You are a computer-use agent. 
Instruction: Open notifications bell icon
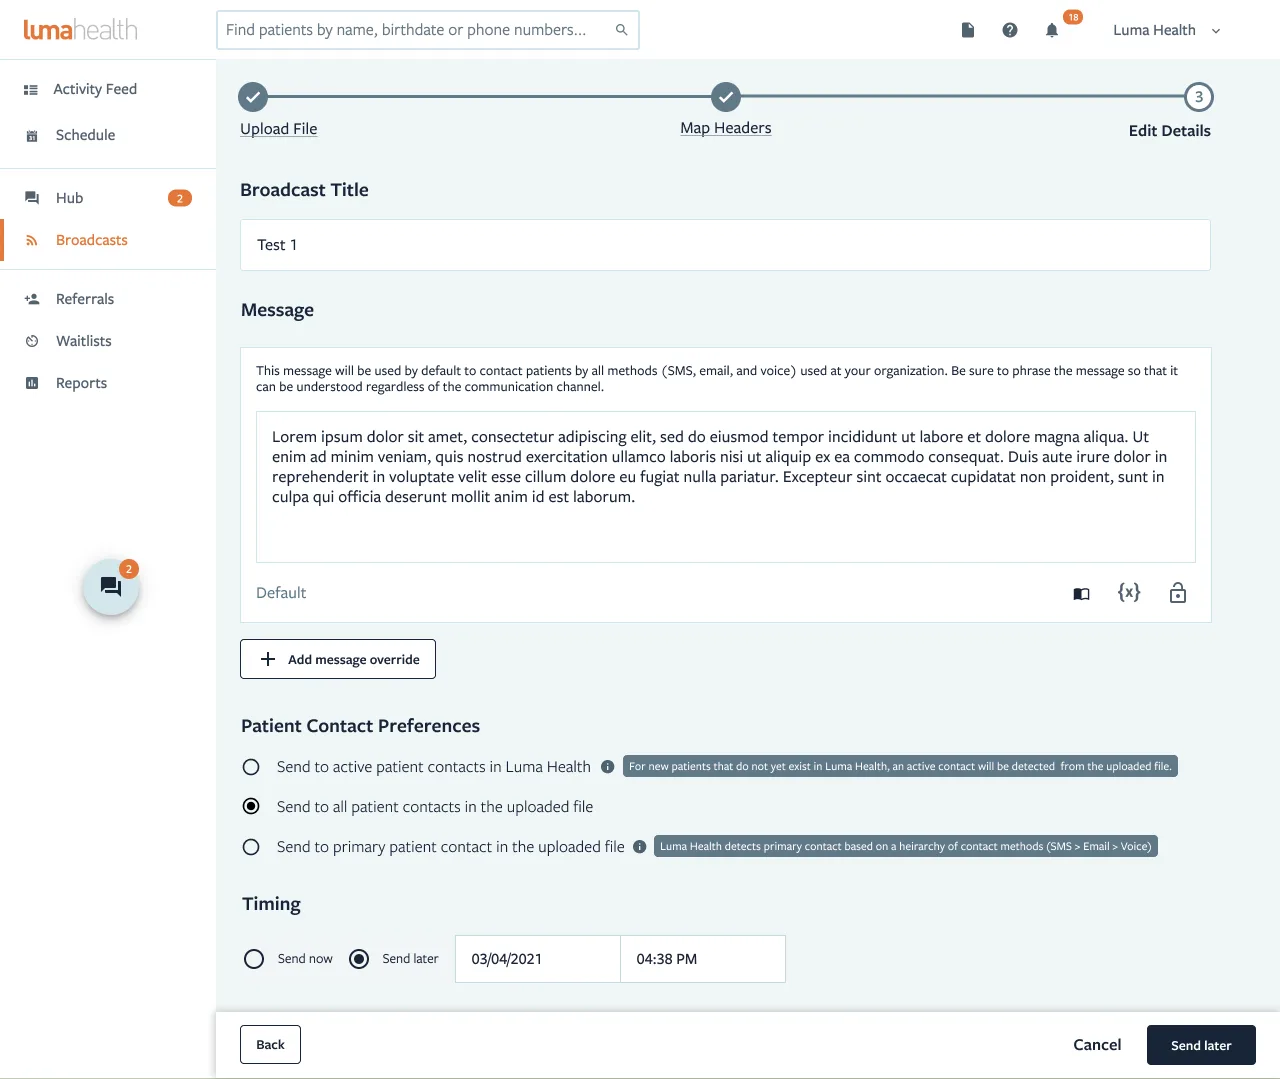1052,30
